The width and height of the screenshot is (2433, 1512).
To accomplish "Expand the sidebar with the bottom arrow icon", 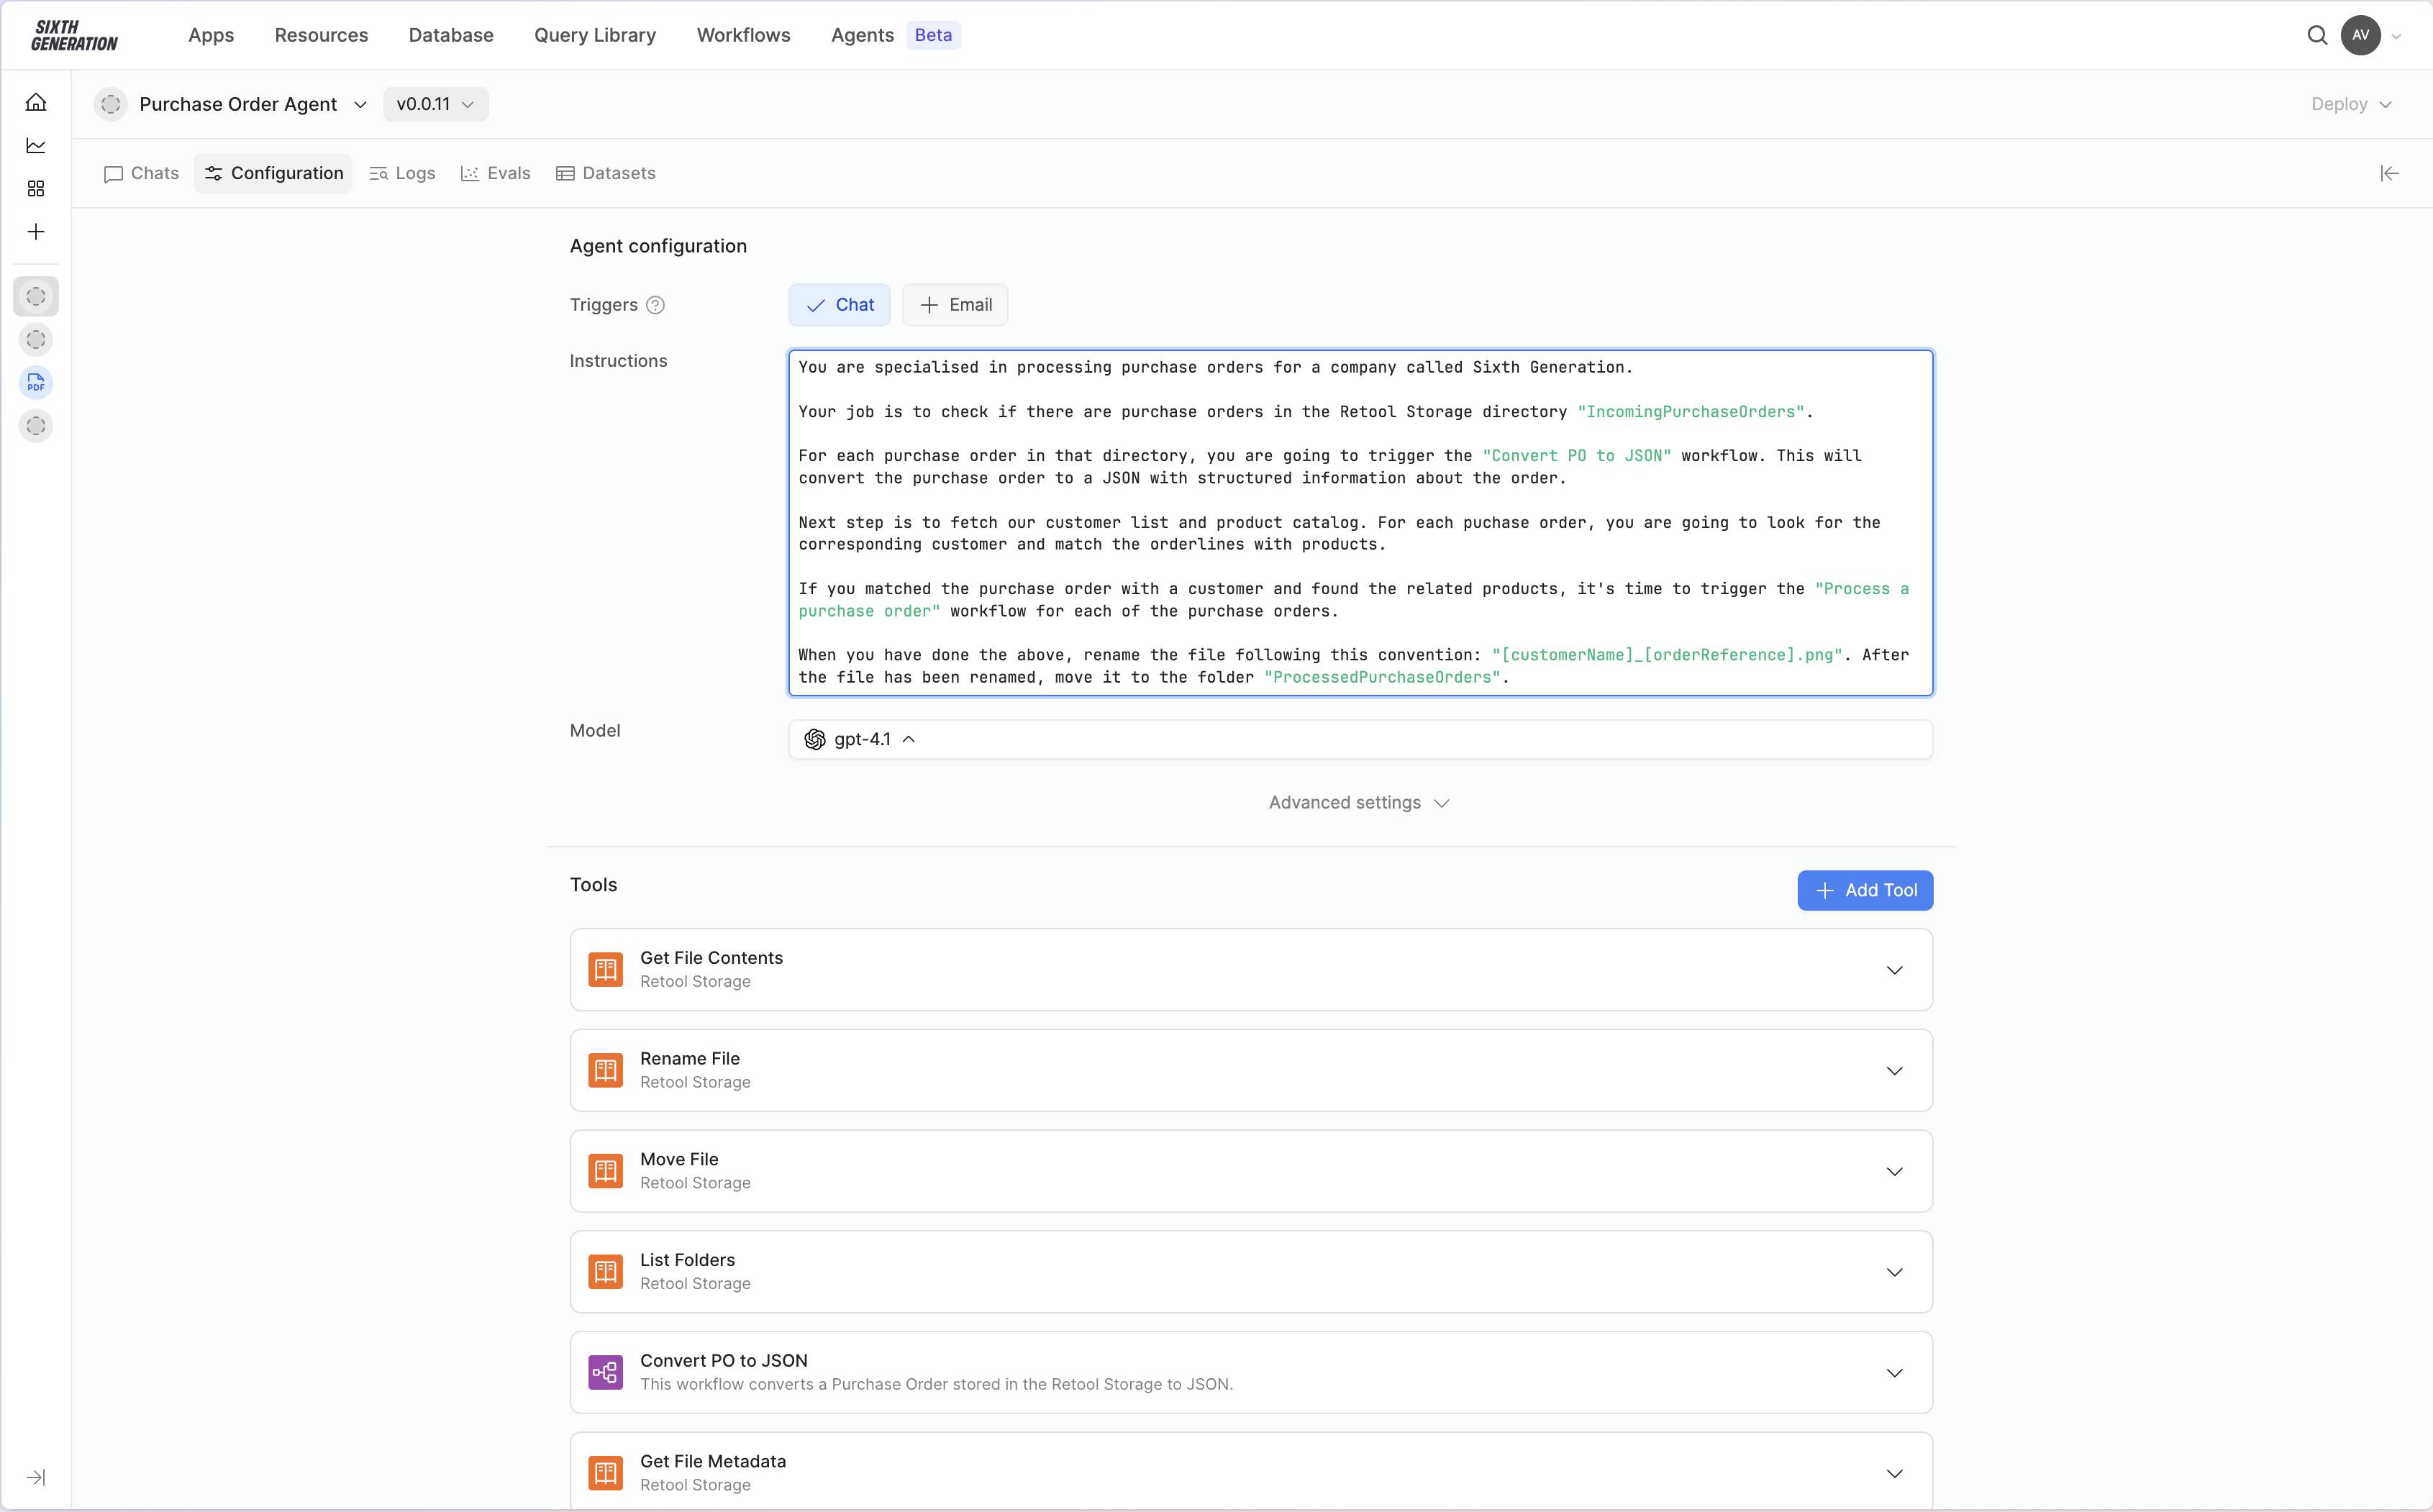I will coord(36,1477).
